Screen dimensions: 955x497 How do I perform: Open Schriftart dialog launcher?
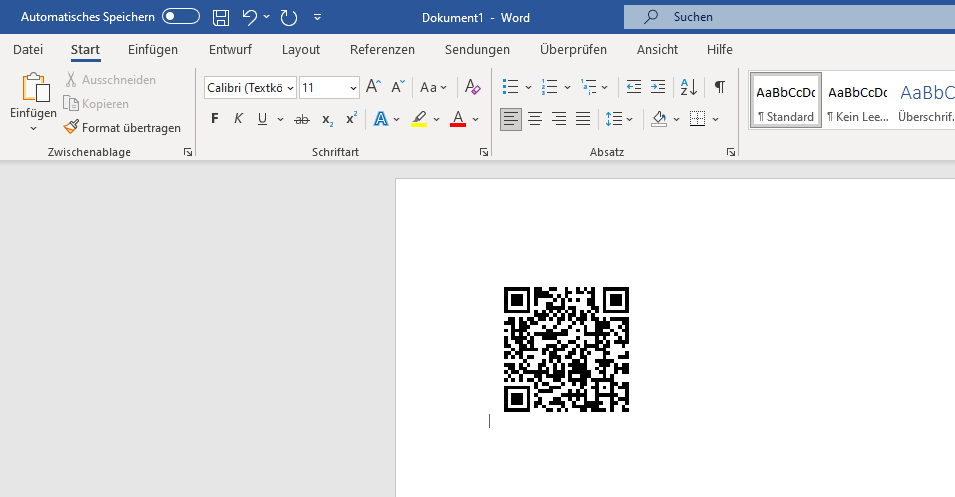pos(484,152)
